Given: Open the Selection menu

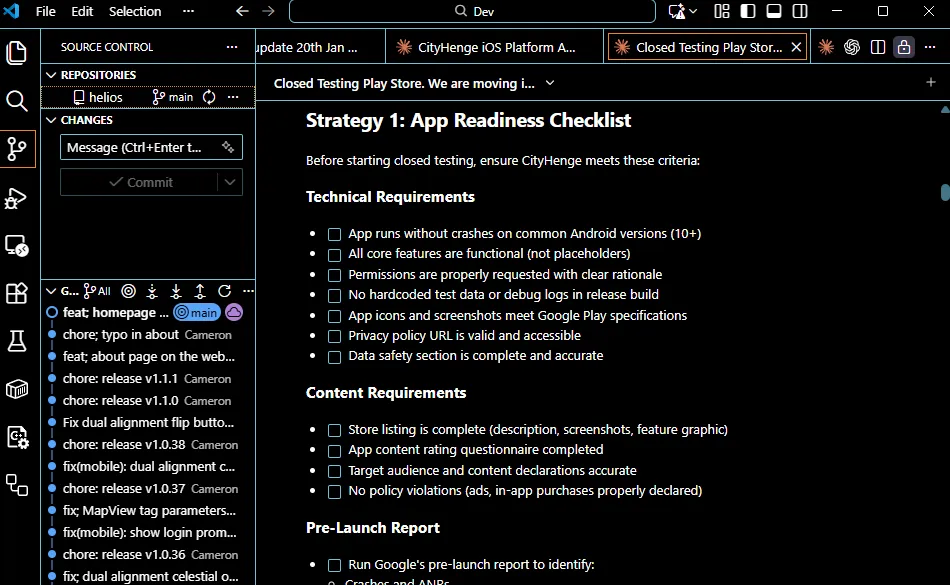Looking at the screenshot, I should click(x=135, y=11).
